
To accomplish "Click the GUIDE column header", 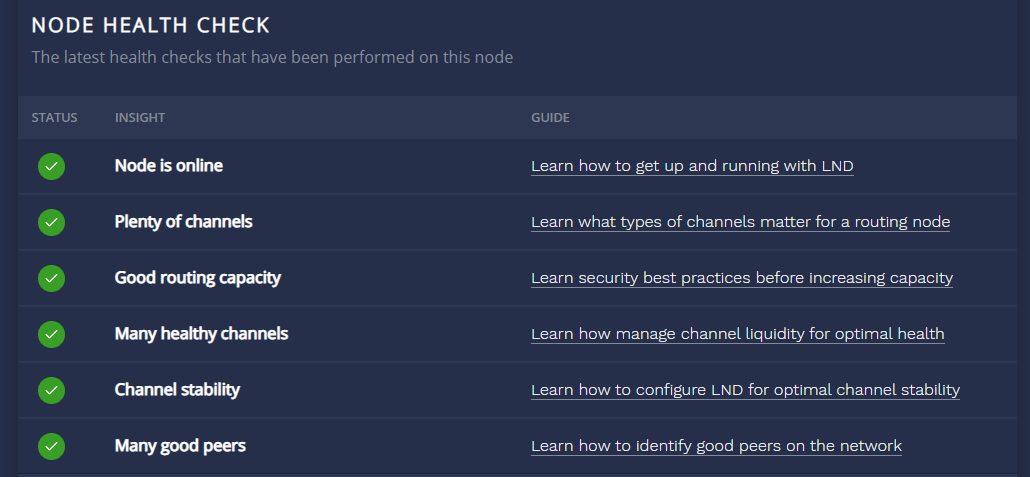I will pyautogui.click(x=550, y=118).
